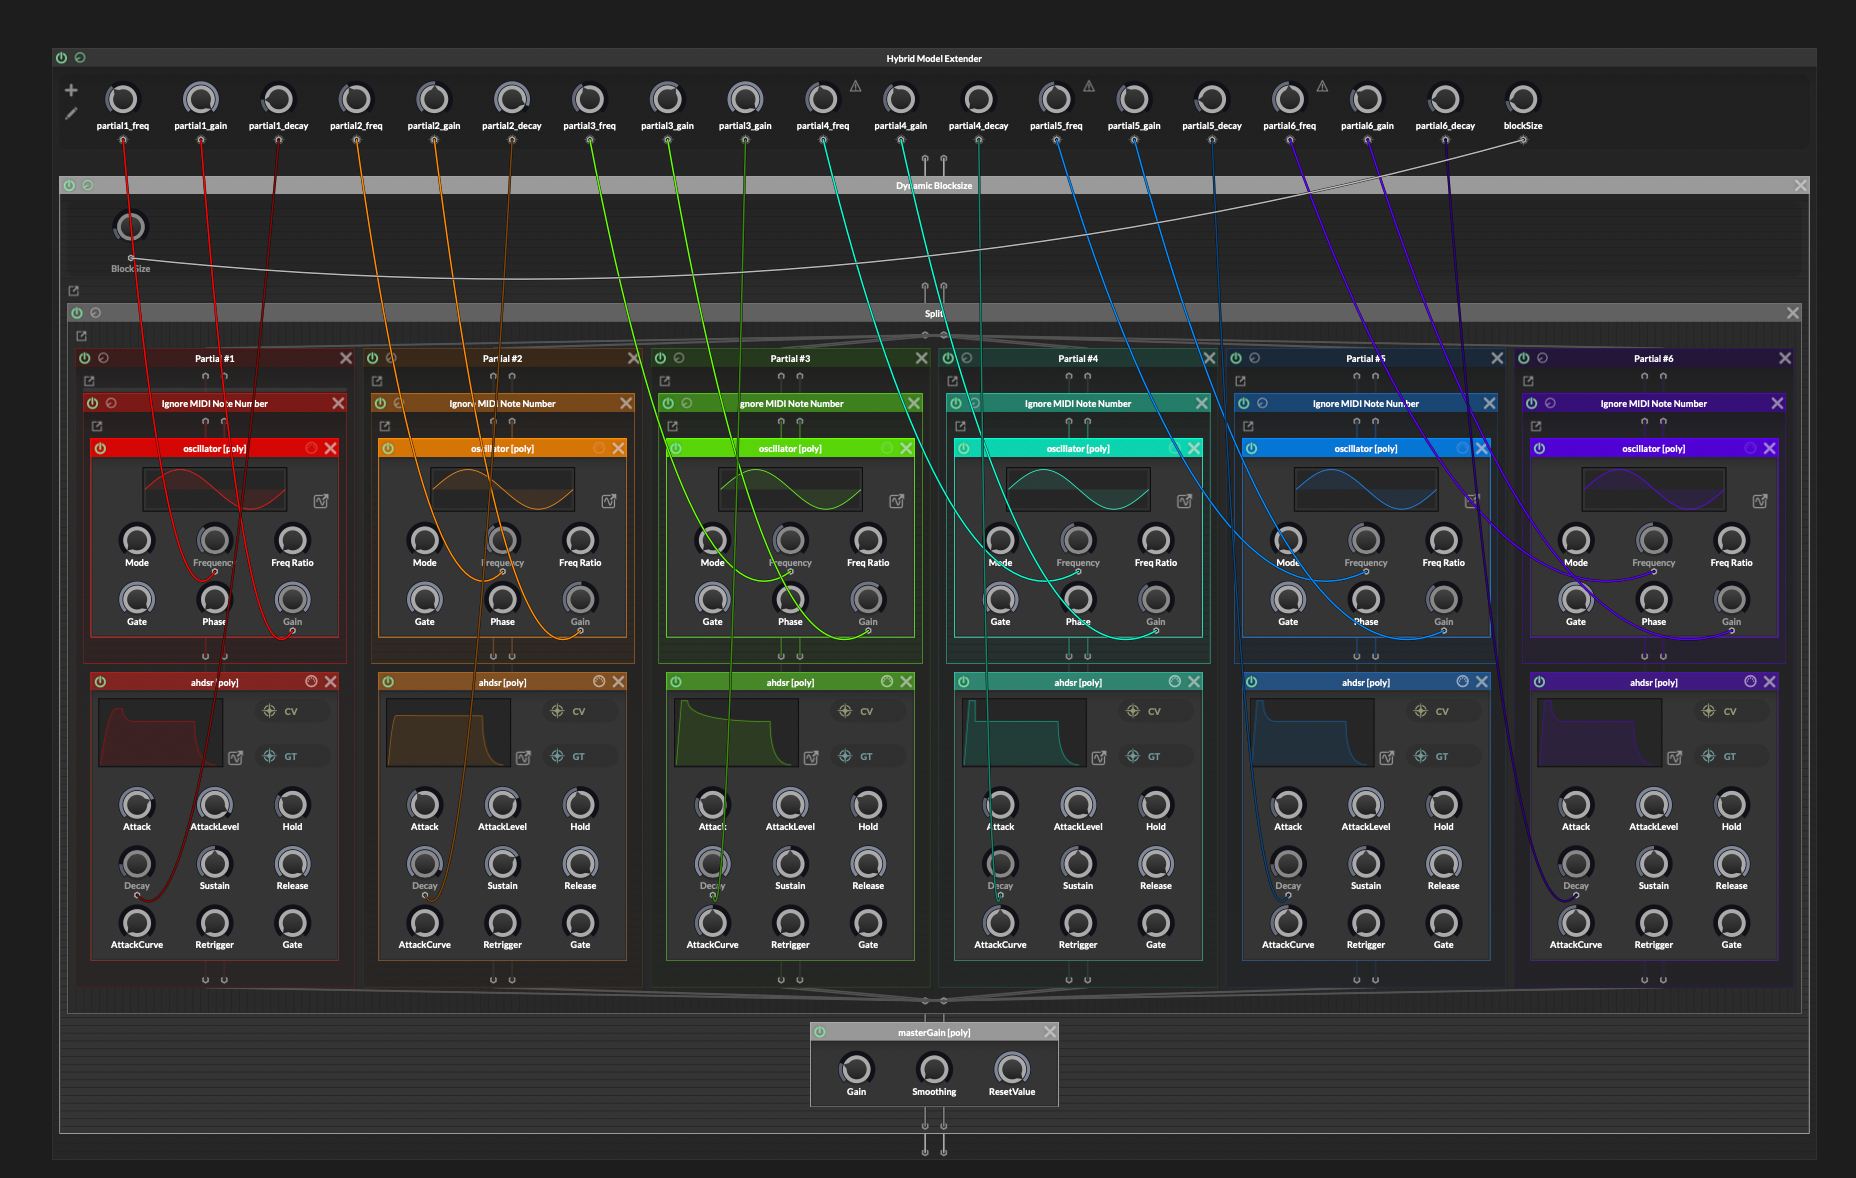The width and height of the screenshot is (1856, 1178).
Task: Click the profile dial icon in Hybrid Model Extender header
Action: coord(80,58)
